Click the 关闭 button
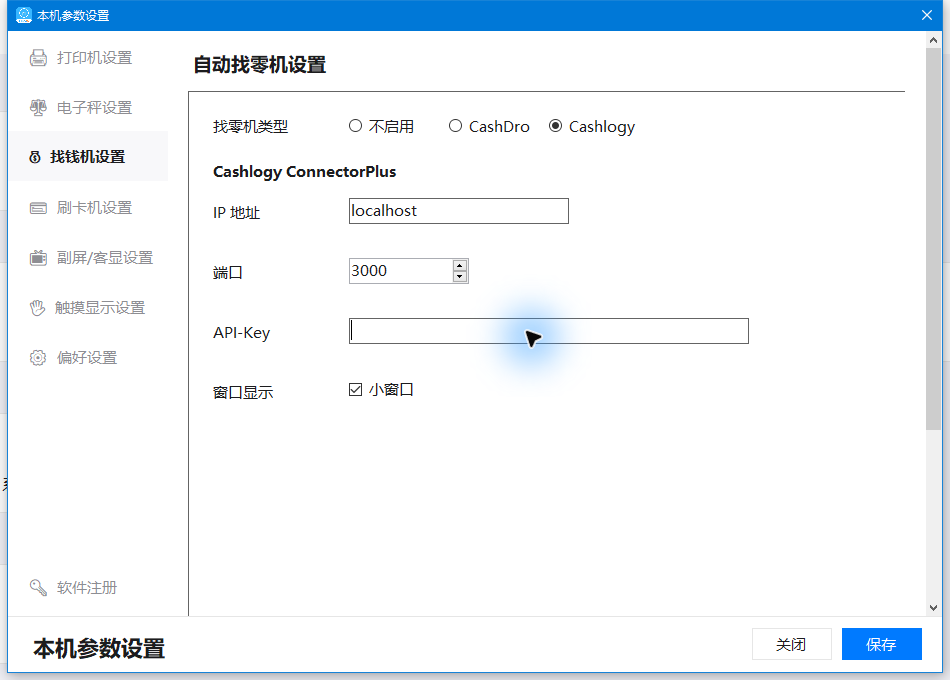 pos(791,644)
